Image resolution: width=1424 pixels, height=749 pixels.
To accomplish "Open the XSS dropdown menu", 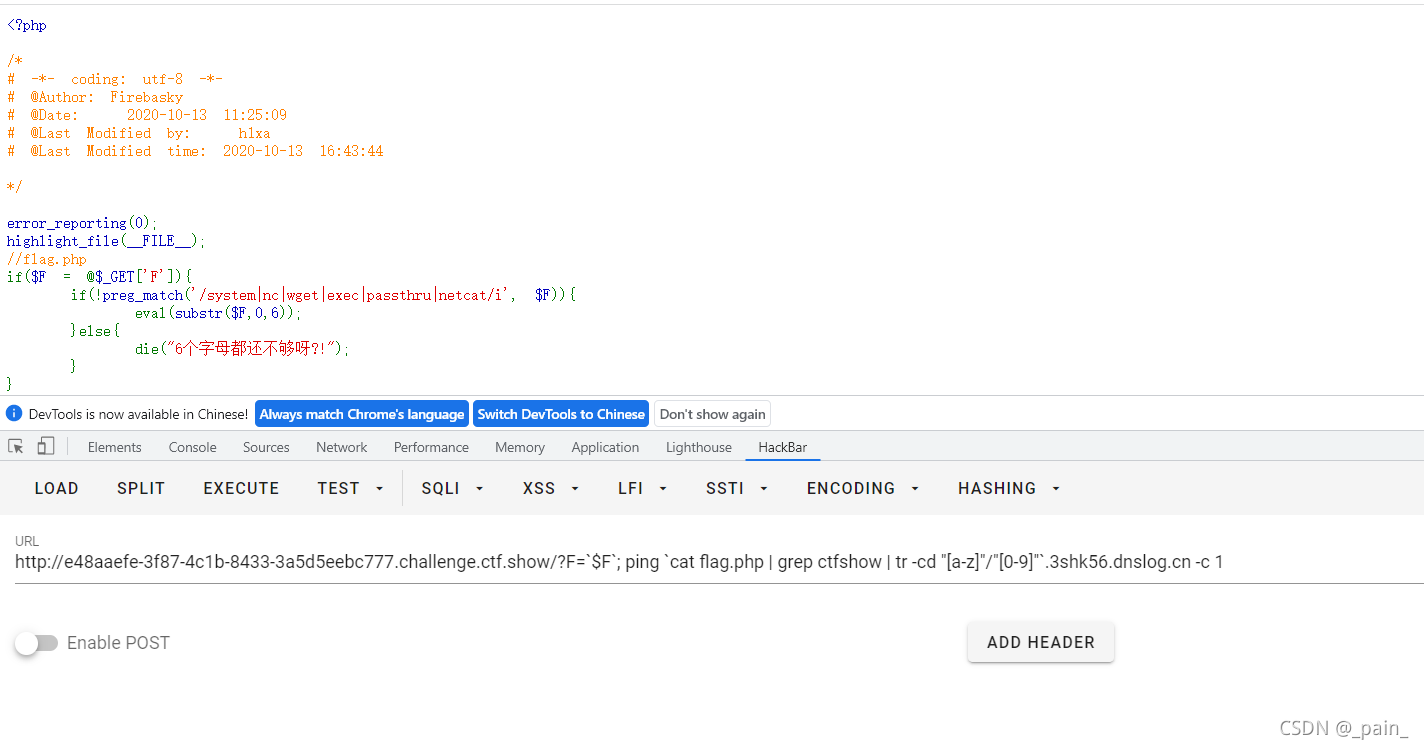I will pyautogui.click(x=551, y=488).
